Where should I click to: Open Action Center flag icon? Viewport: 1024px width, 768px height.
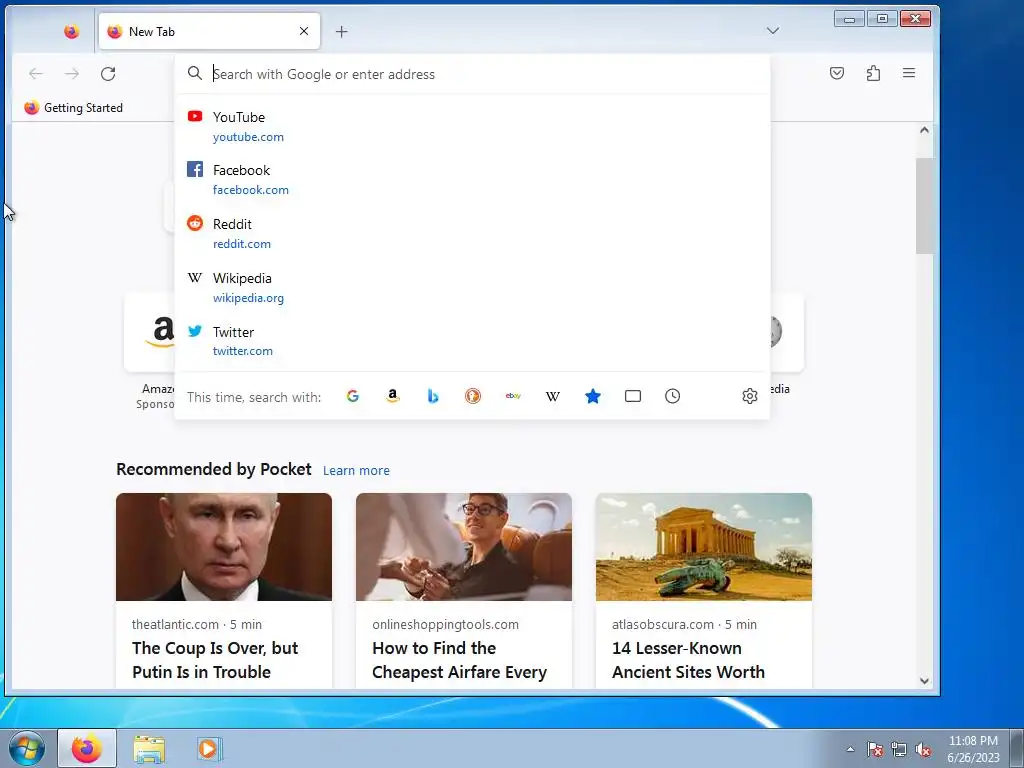click(875, 749)
